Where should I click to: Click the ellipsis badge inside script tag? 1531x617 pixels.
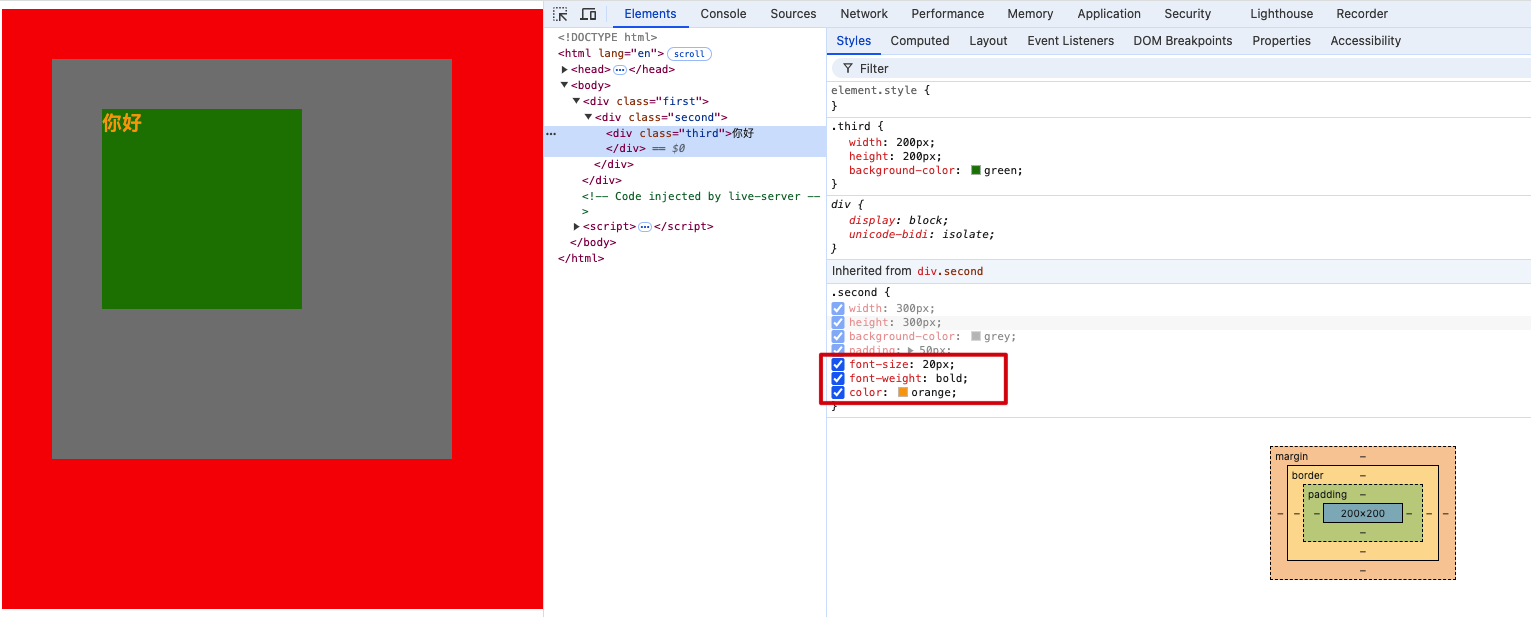tap(644, 227)
